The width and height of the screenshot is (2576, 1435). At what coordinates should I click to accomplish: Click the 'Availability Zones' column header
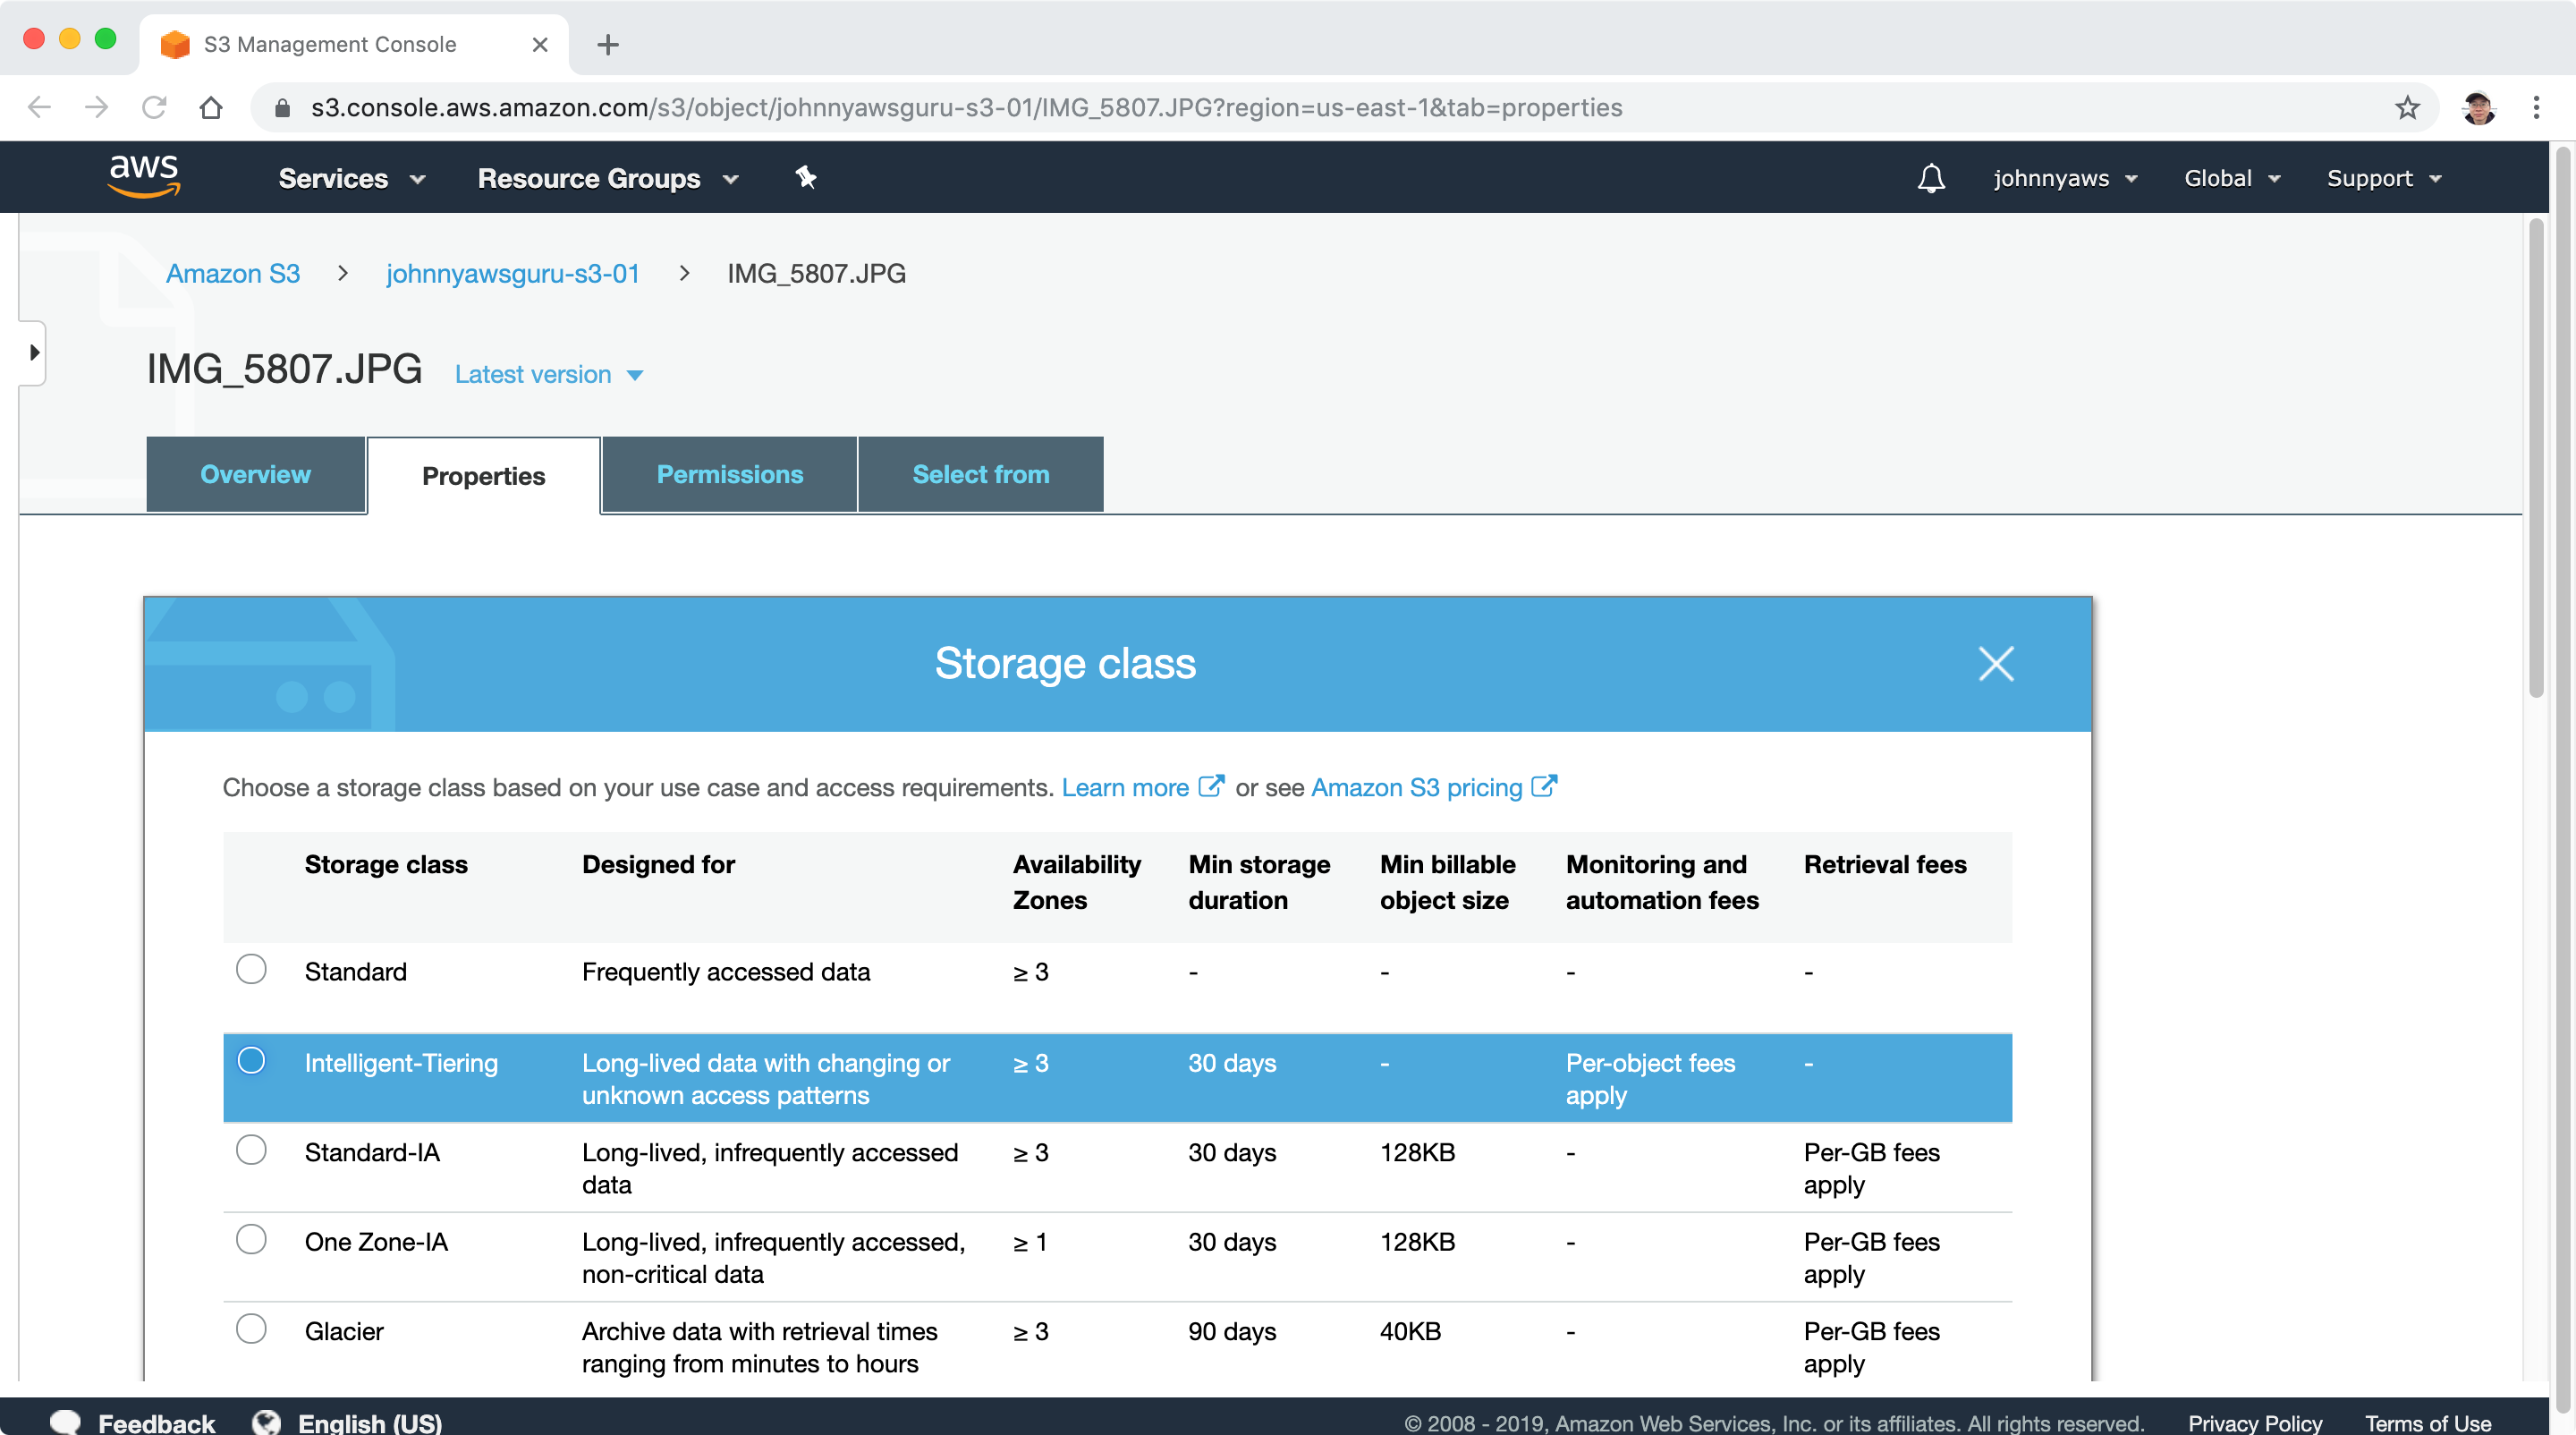click(1076, 882)
